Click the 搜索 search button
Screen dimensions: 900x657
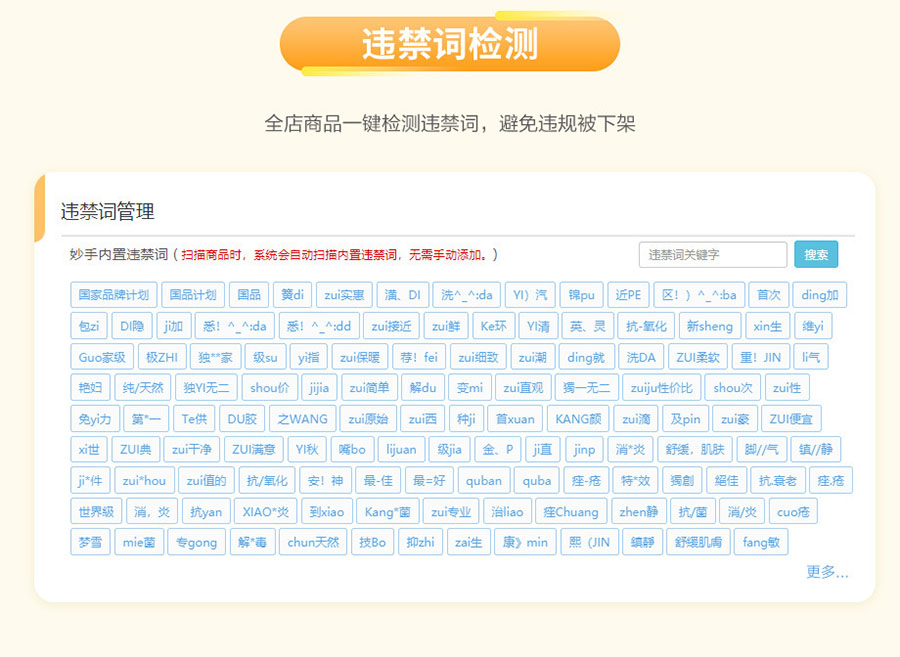[x=816, y=255]
